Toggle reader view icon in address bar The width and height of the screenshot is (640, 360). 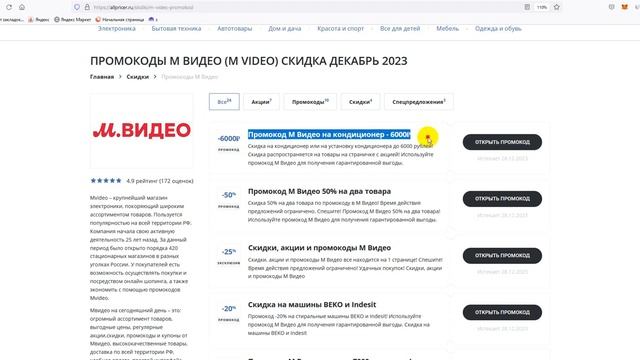pos(527,7)
